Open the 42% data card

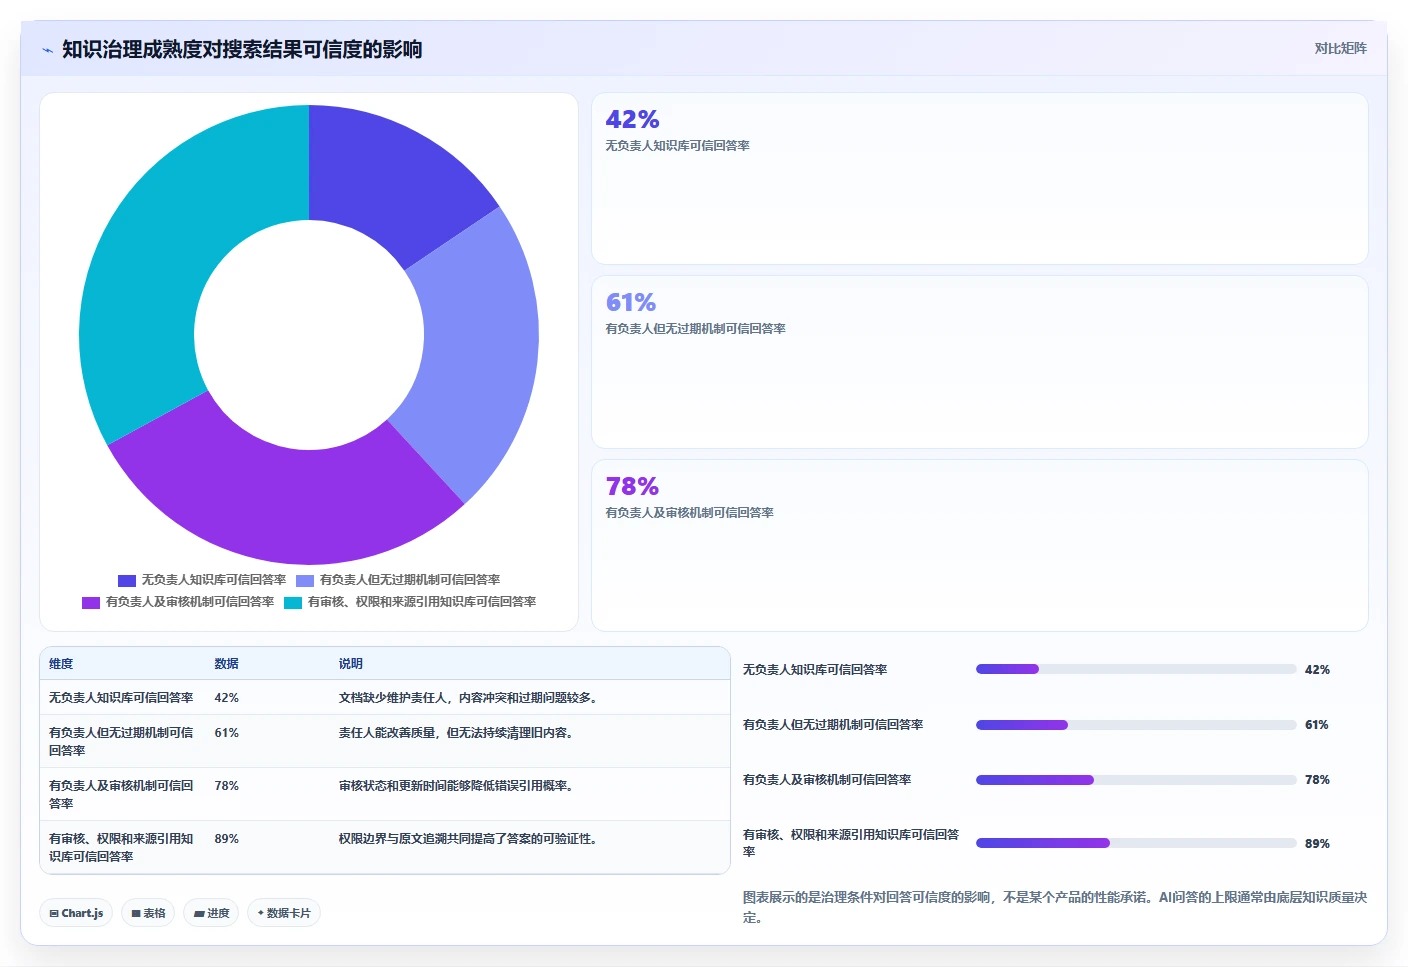[x=980, y=179]
